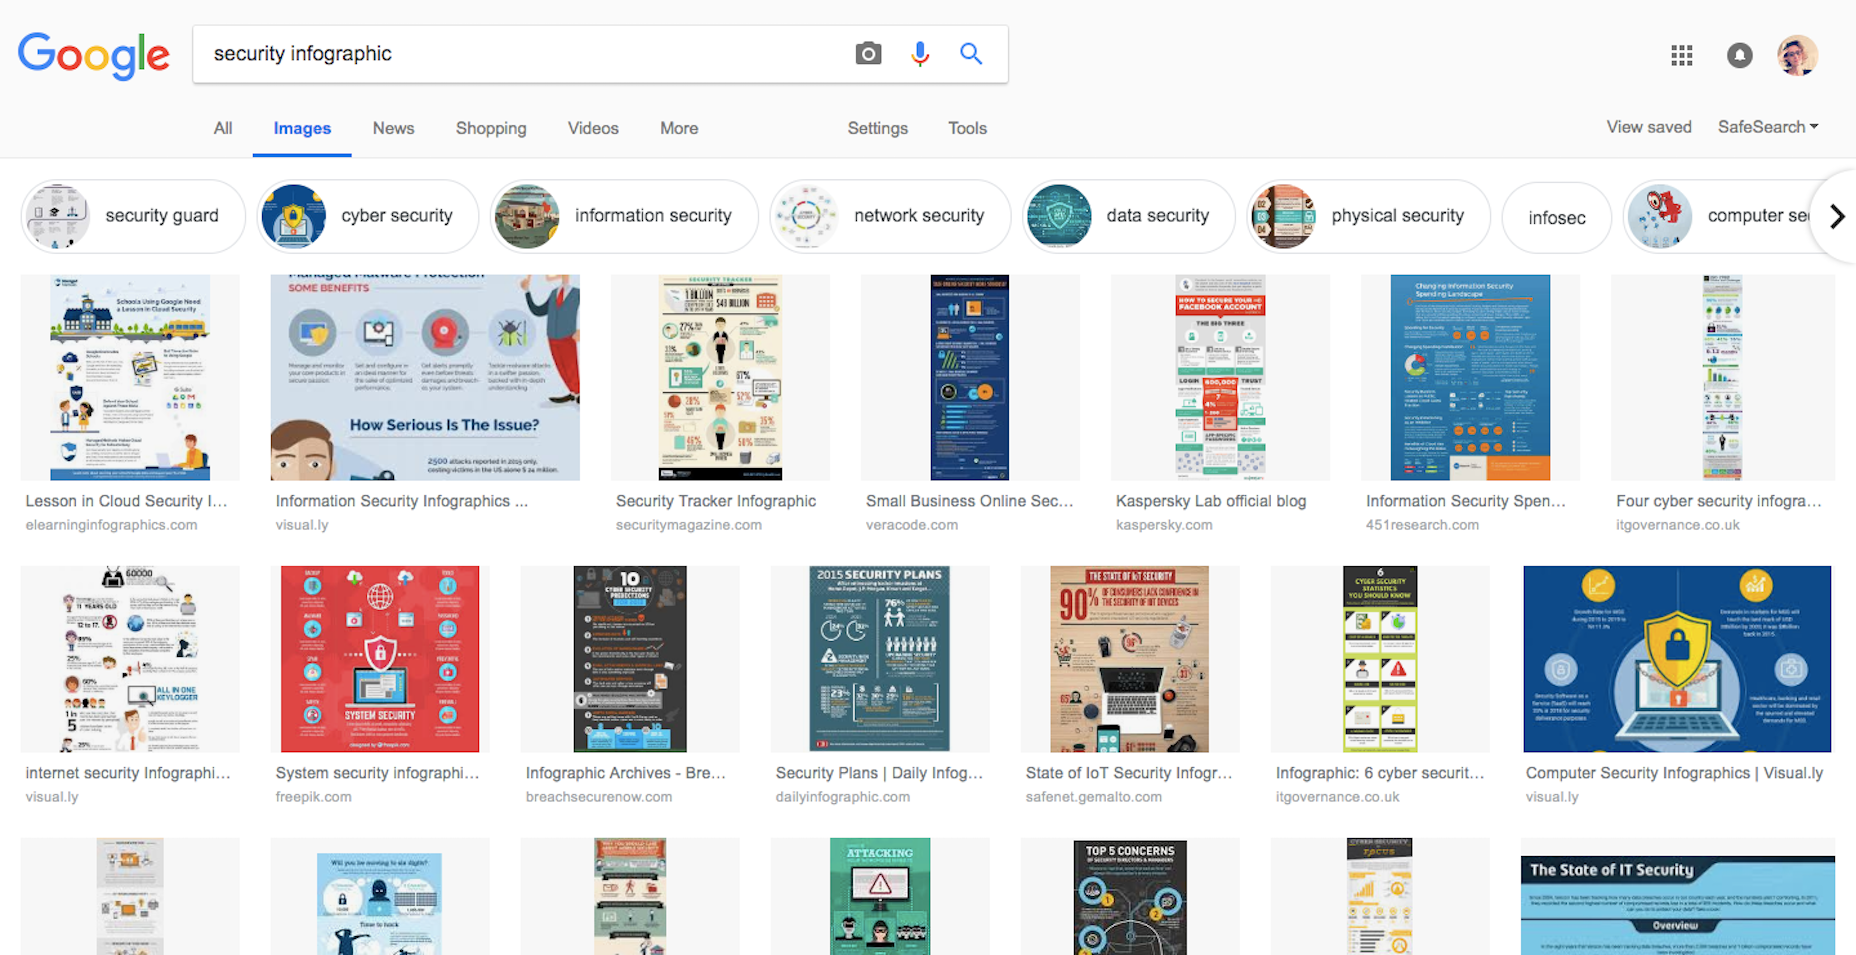Expand the More menu
The image size is (1856, 955).
pos(679,128)
